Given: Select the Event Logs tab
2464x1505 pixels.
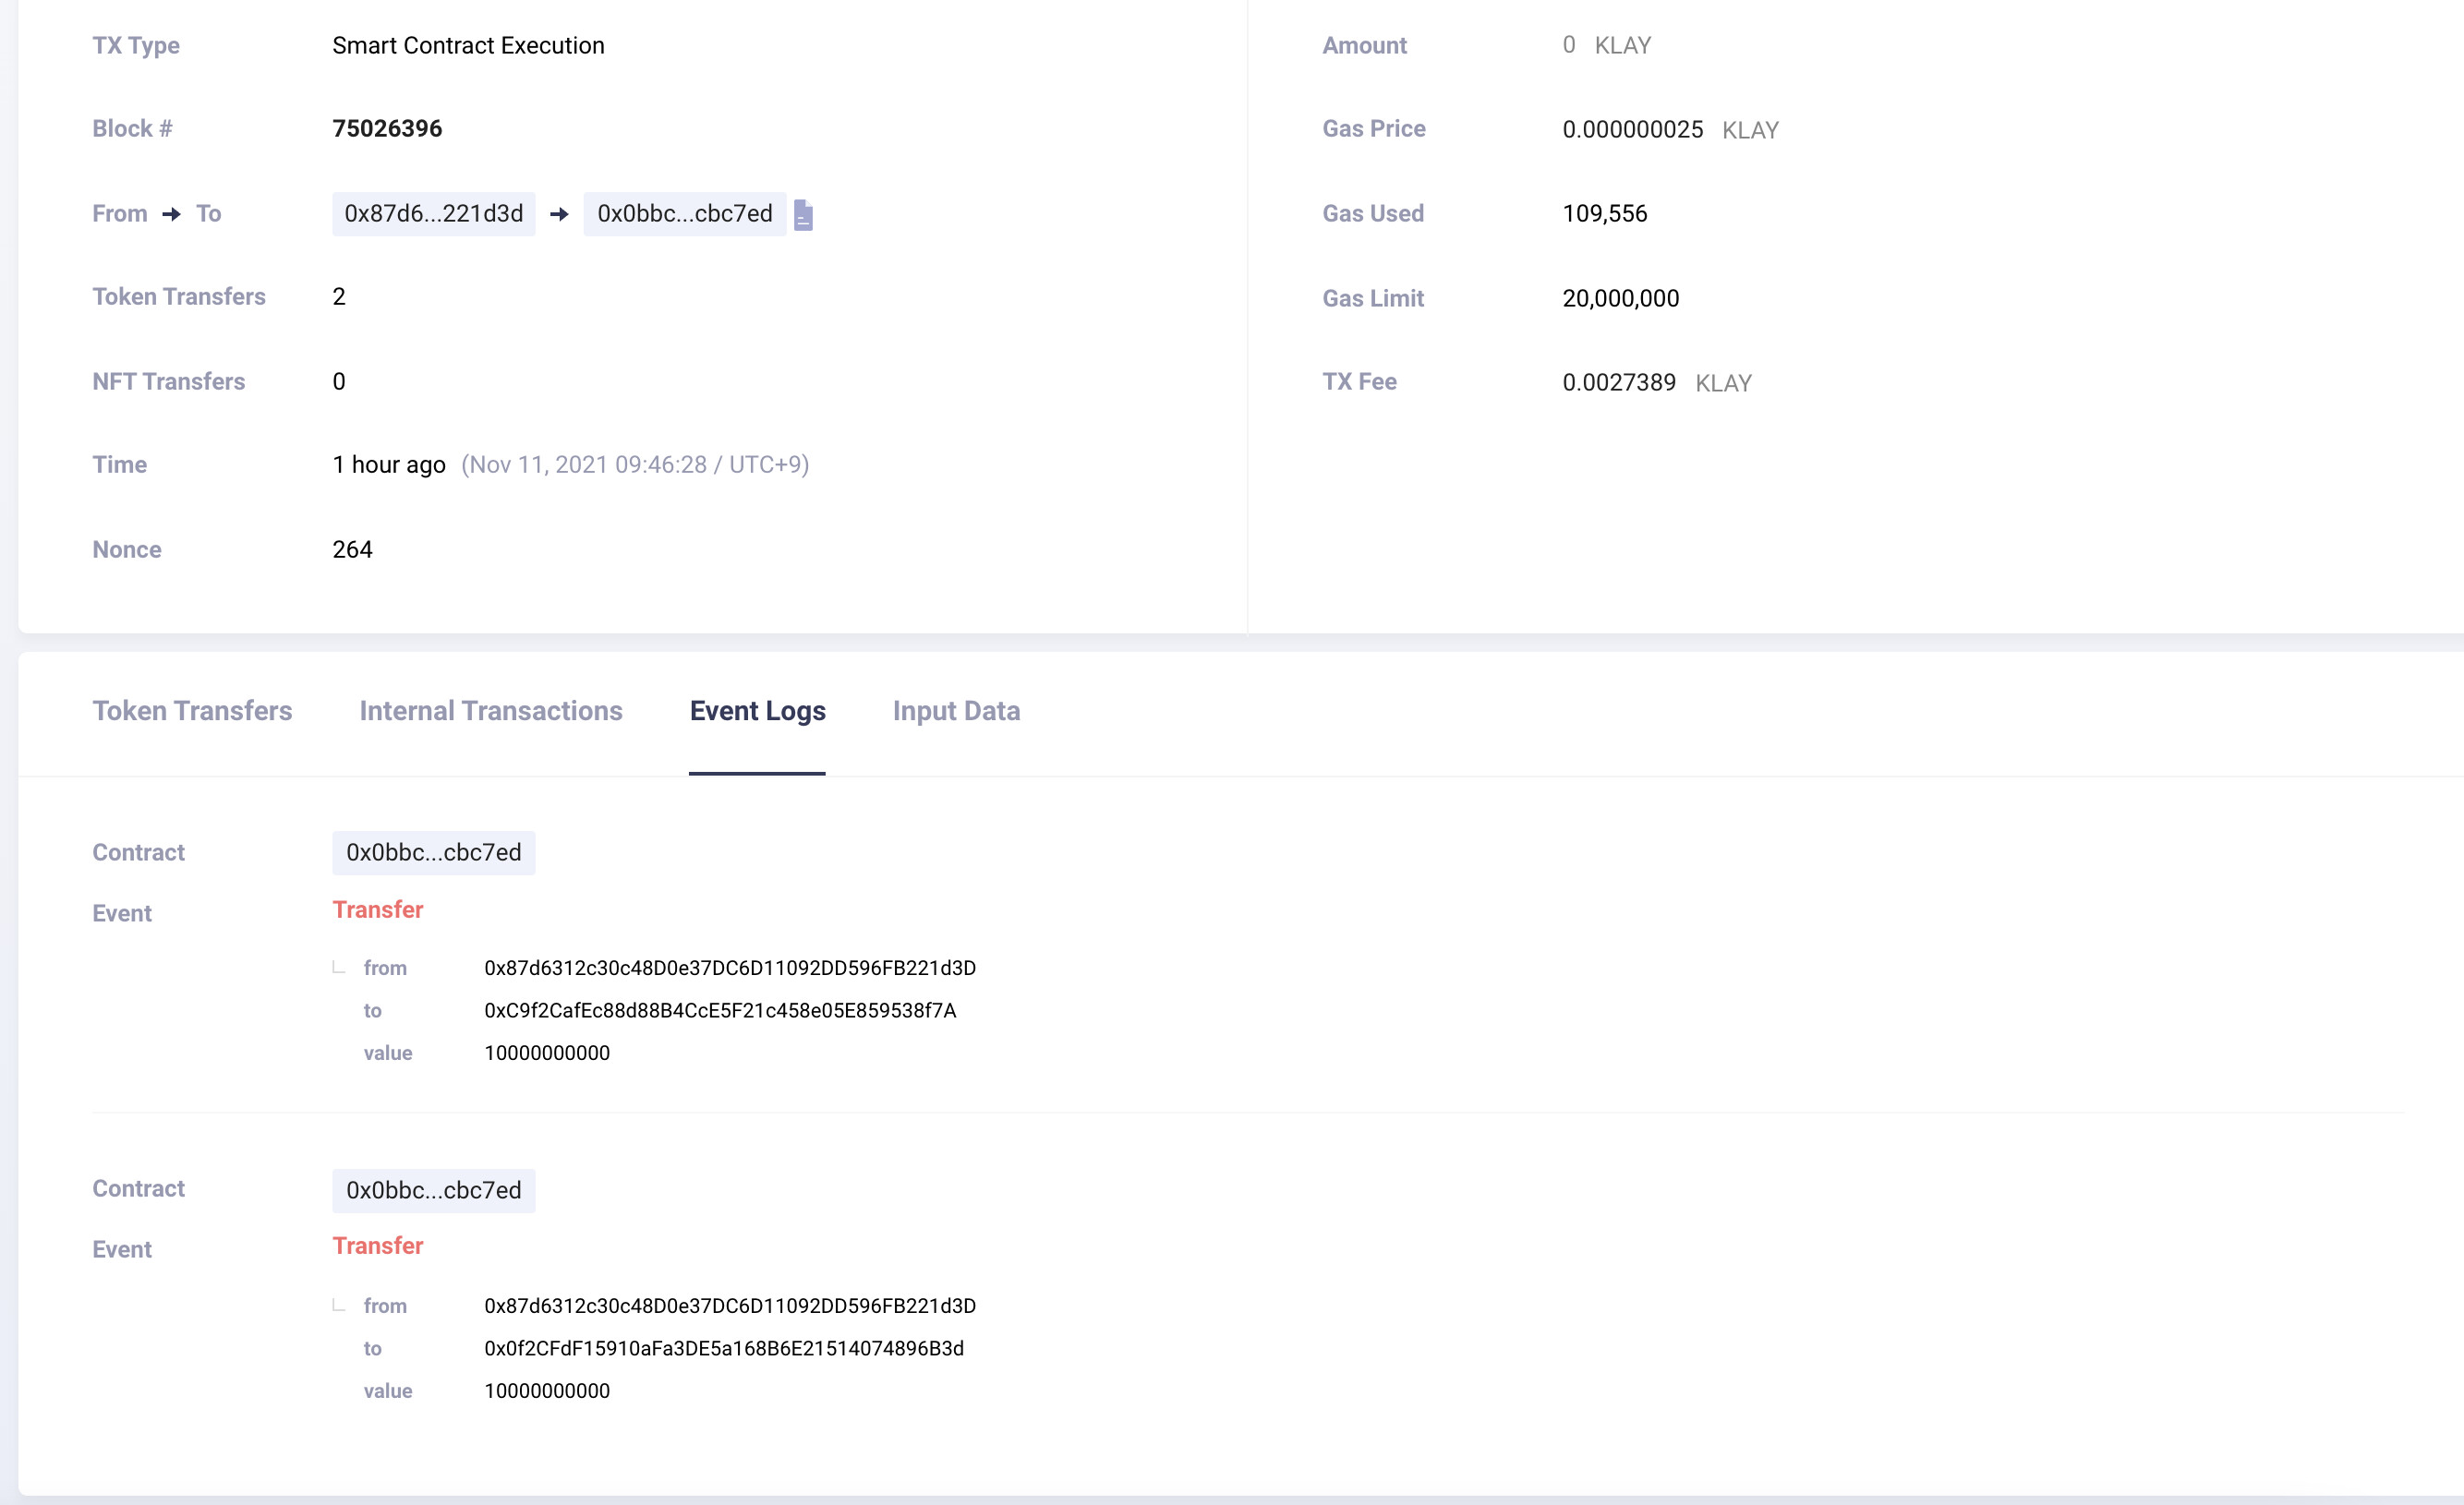Looking at the screenshot, I should tap(757, 711).
